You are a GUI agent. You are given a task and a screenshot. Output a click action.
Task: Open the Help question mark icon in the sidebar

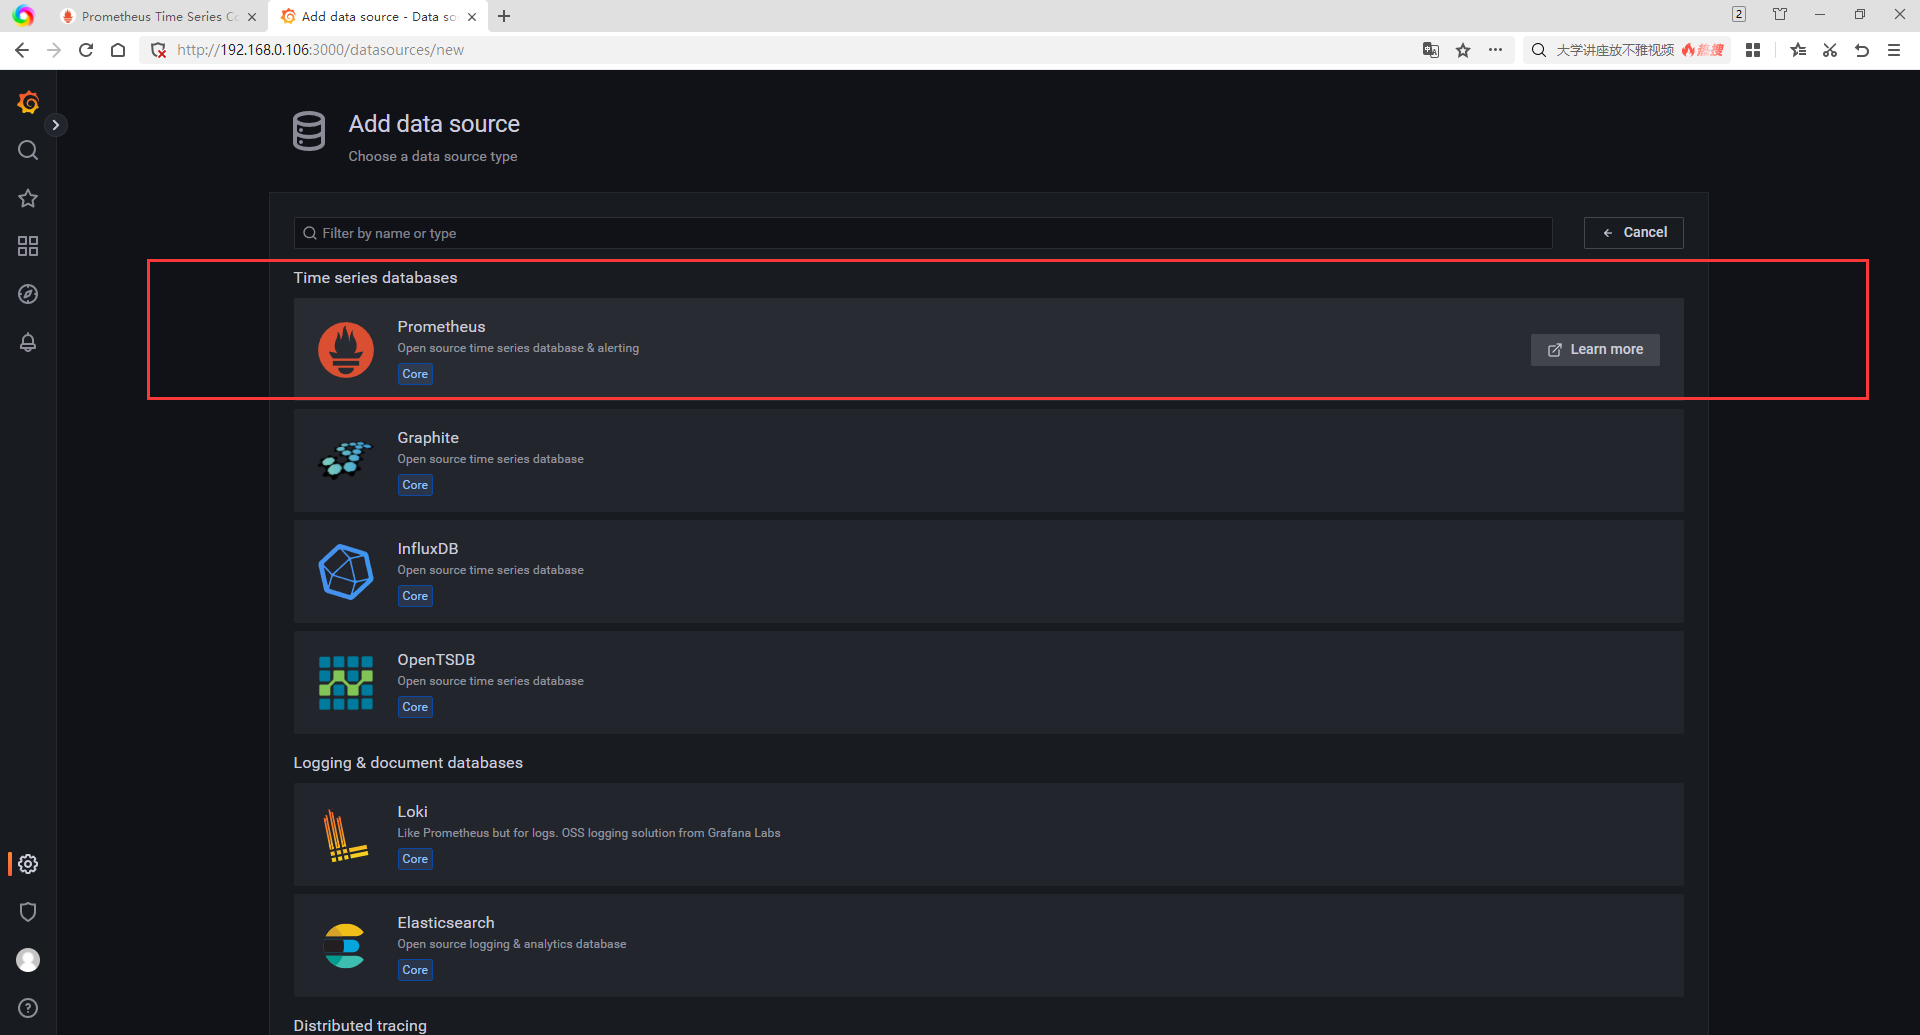(x=28, y=1008)
